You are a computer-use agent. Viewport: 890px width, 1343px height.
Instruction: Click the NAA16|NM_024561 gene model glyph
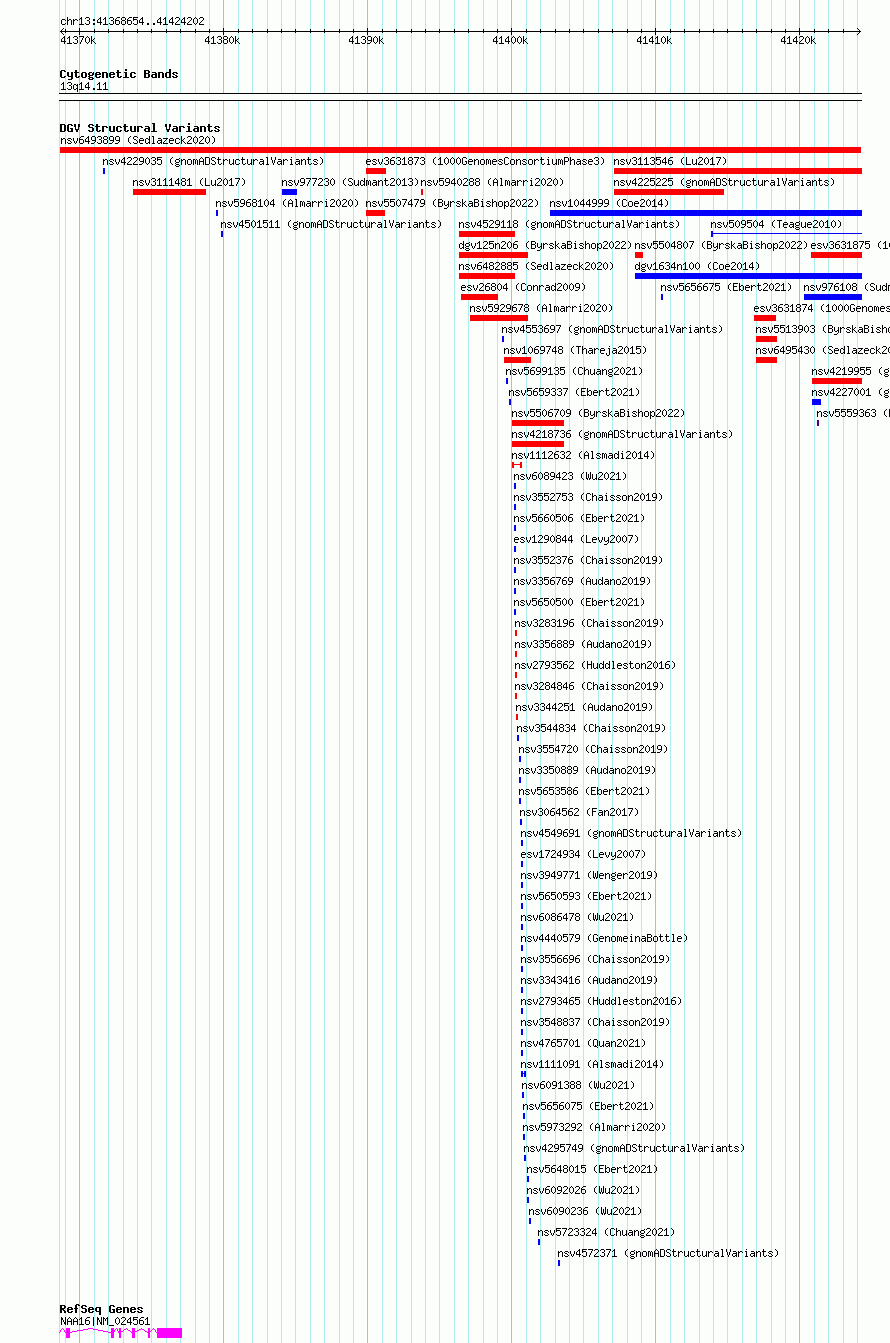click(121, 1332)
